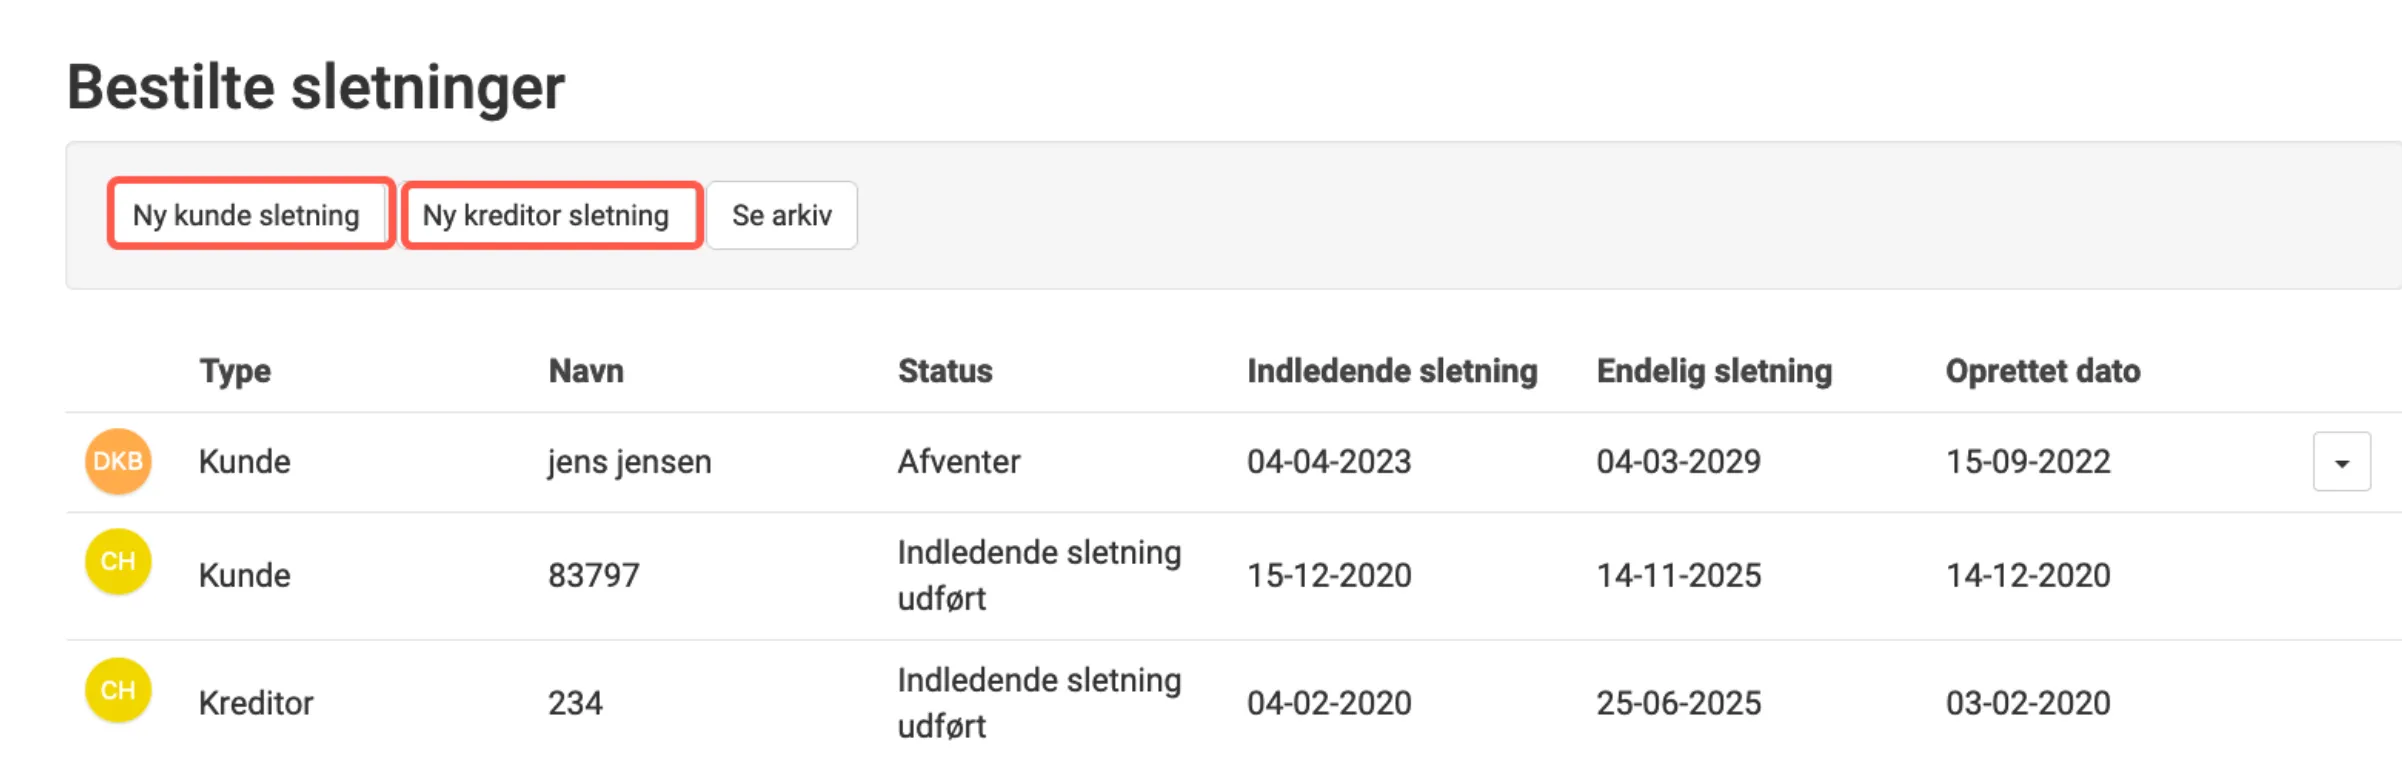Click the Indledende sletning column header
Viewport: 2402px width, 764px height.
click(1392, 371)
